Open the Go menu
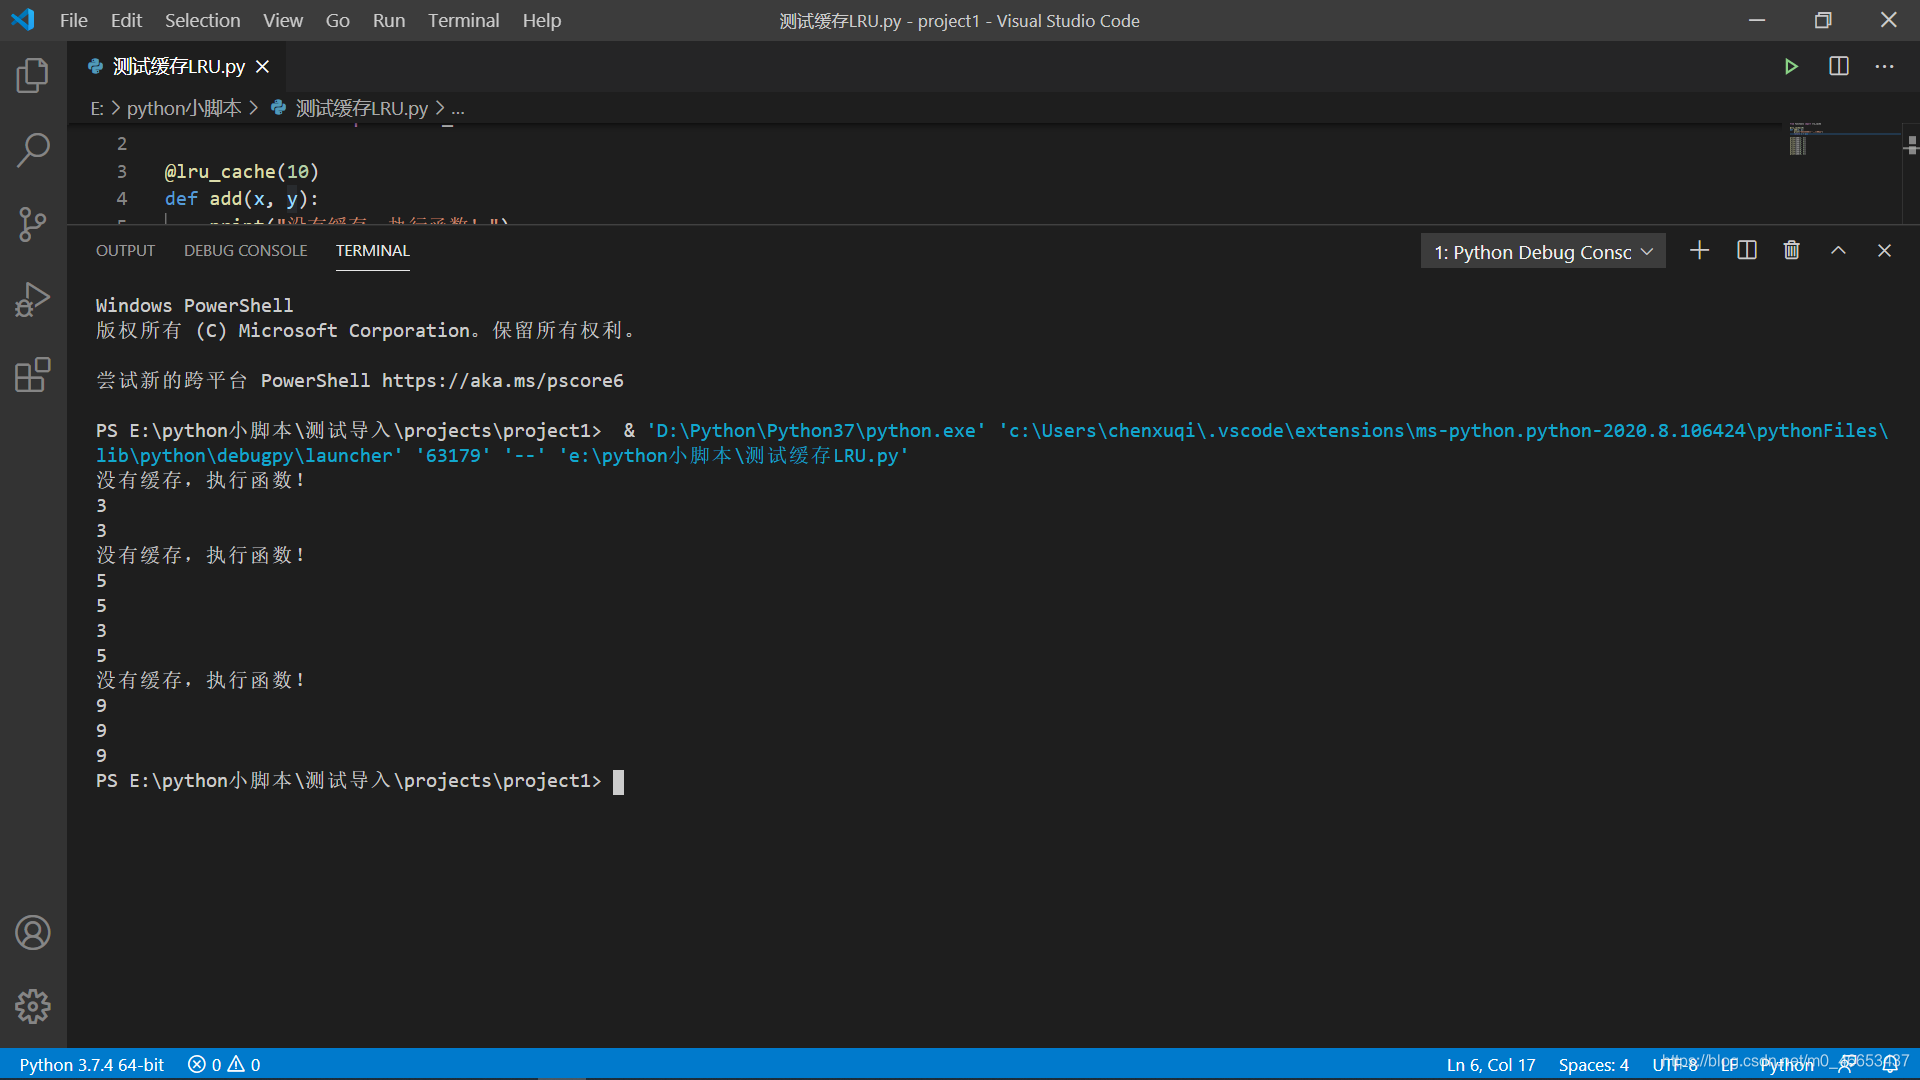1920x1080 pixels. click(x=337, y=20)
